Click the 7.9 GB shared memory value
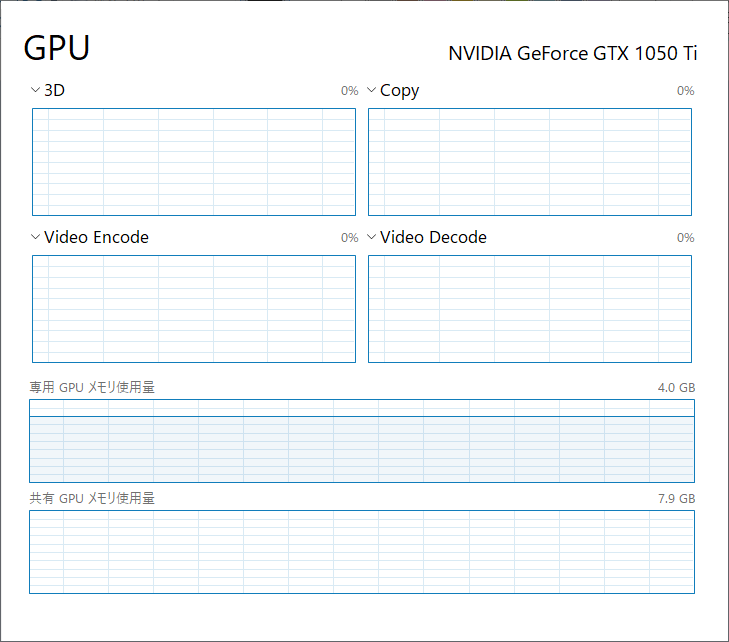 pyautogui.click(x=676, y=498)
